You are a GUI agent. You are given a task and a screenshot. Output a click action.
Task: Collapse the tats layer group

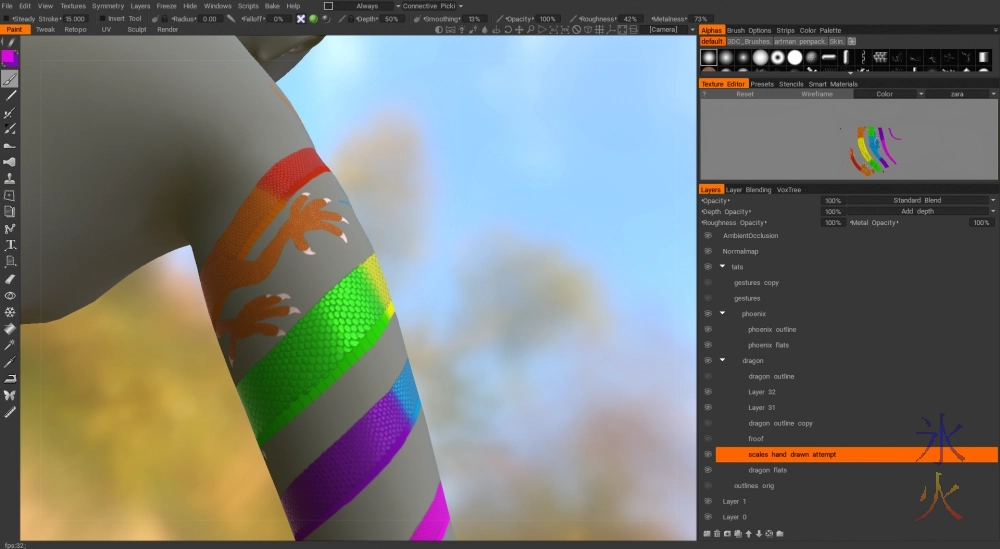click(722, 267)
